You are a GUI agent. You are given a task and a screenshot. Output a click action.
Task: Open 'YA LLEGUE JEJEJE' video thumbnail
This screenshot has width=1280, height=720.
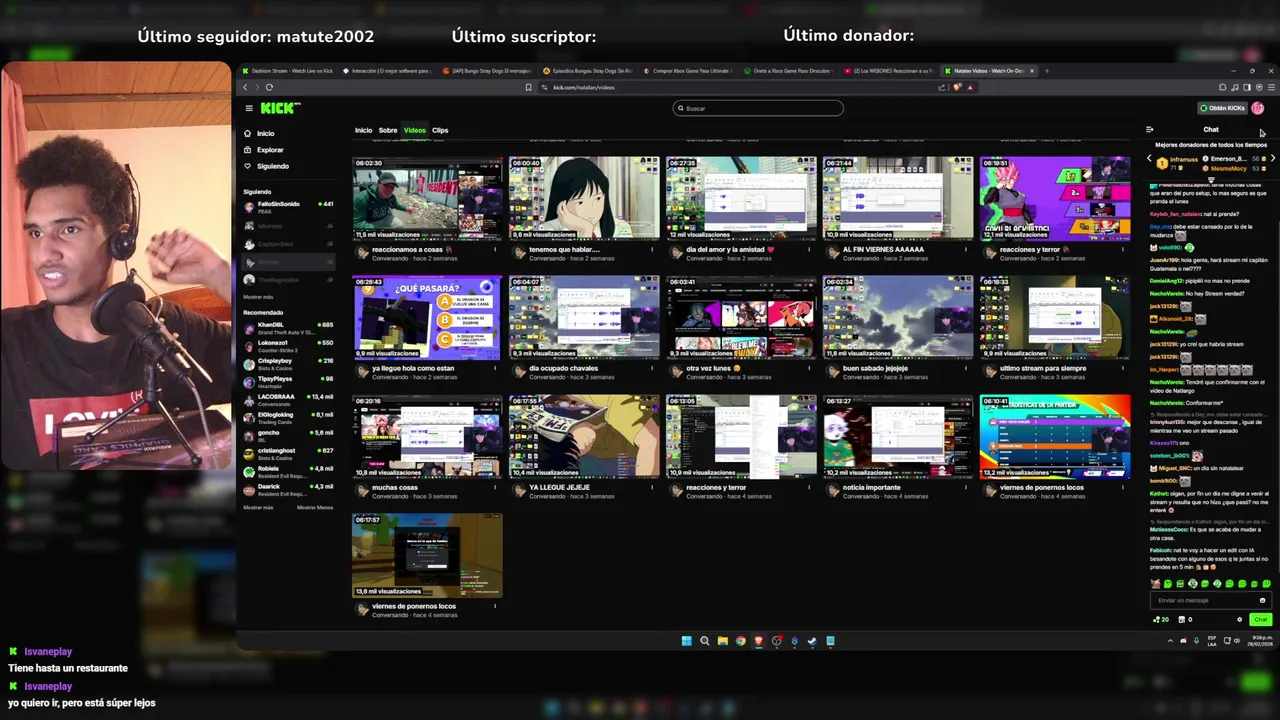click(584, 436)
